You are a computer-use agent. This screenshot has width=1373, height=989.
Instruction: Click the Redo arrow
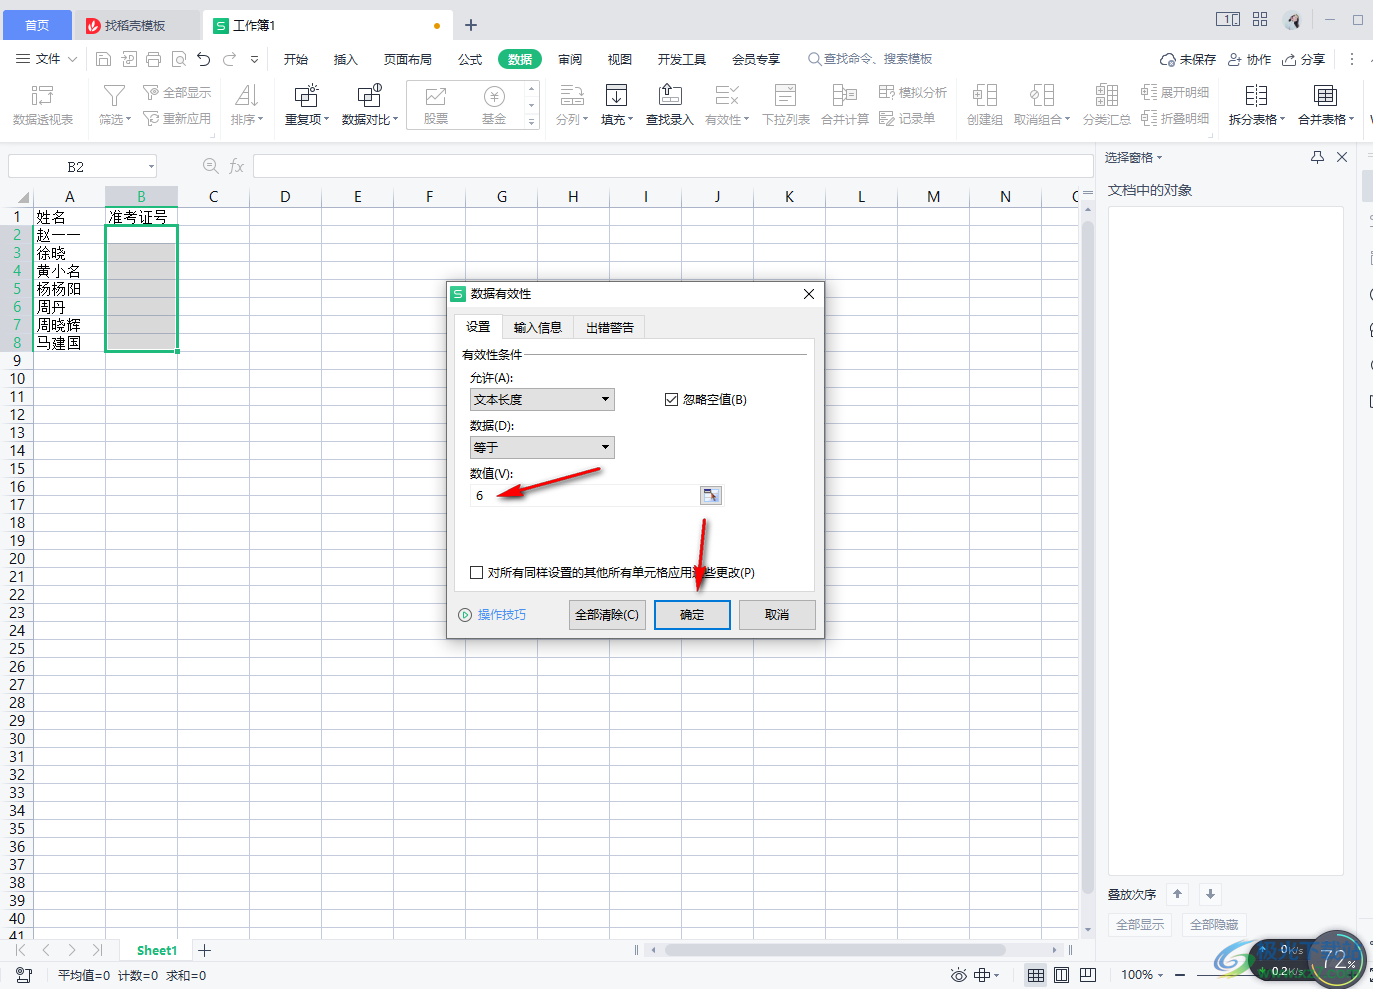click(230, 59)
